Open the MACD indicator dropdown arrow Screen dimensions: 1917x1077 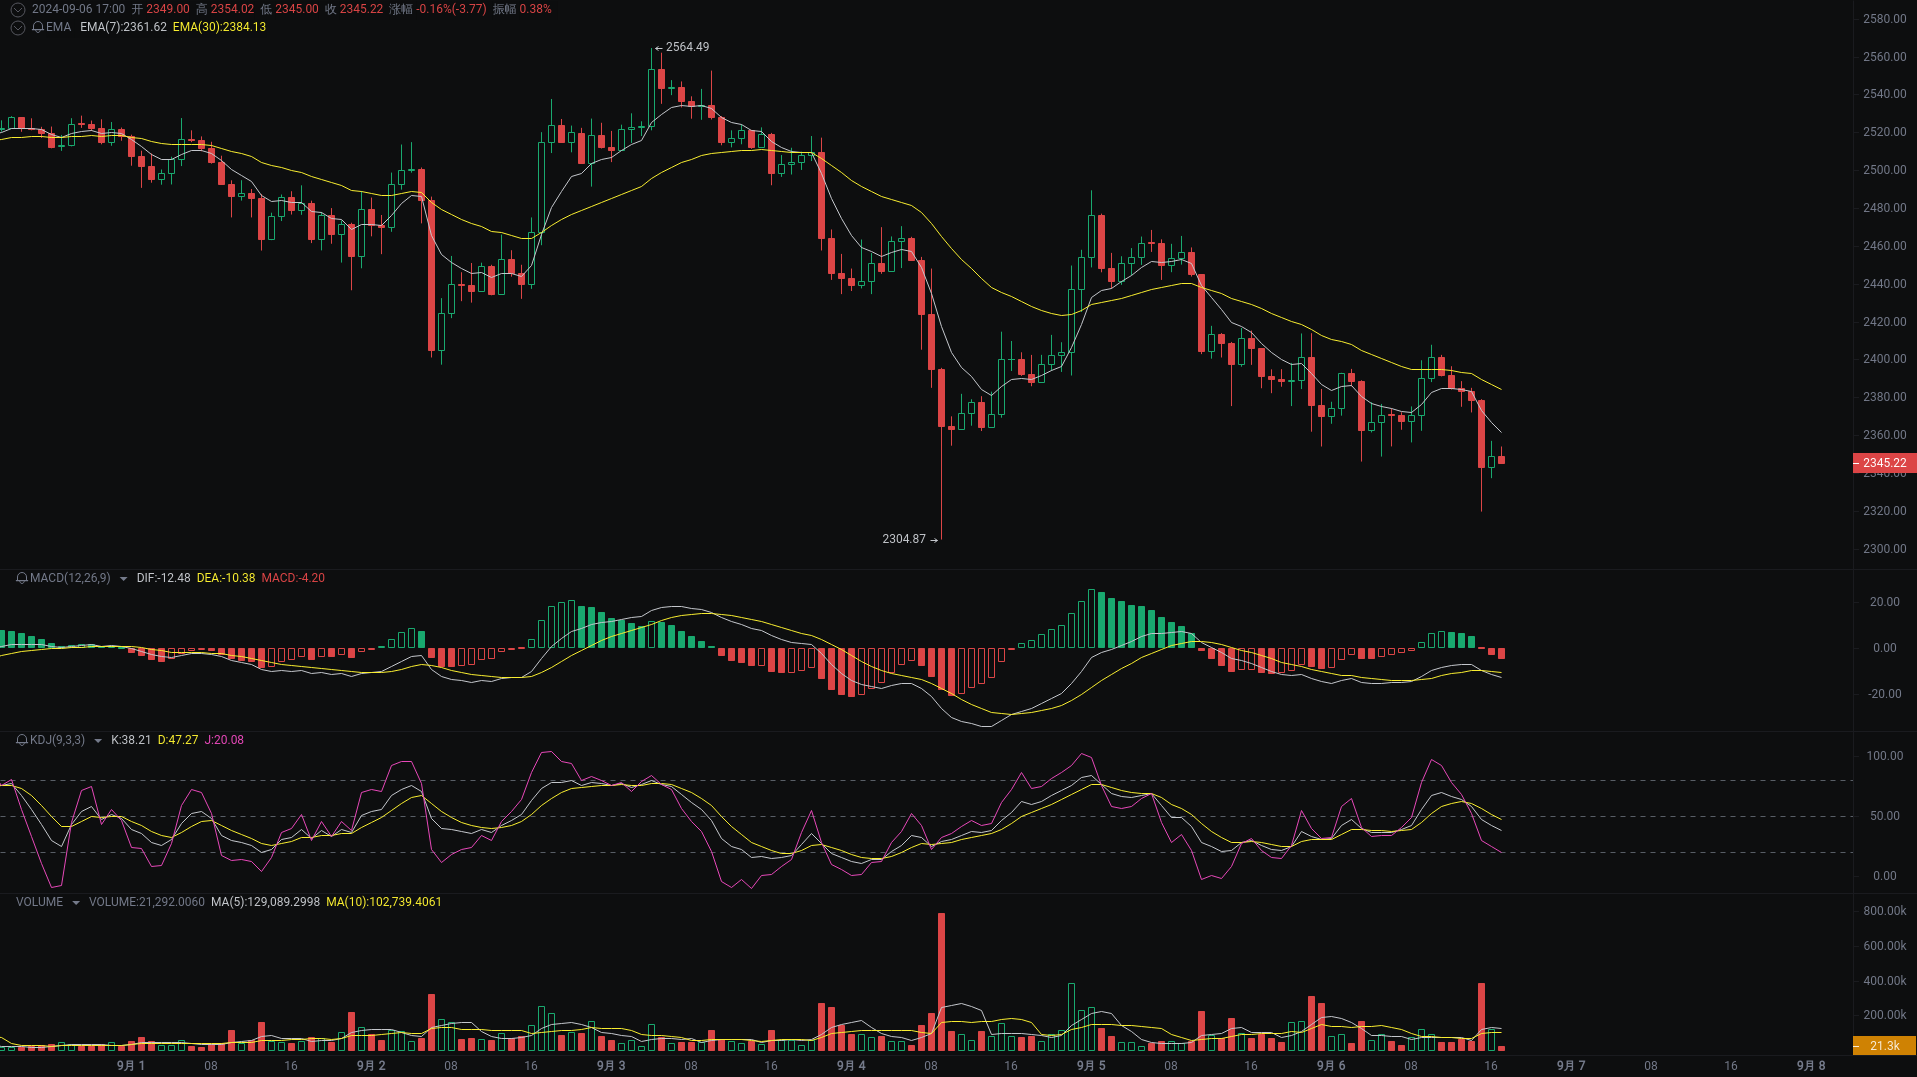pyautogui.click(x=123, y=578)
